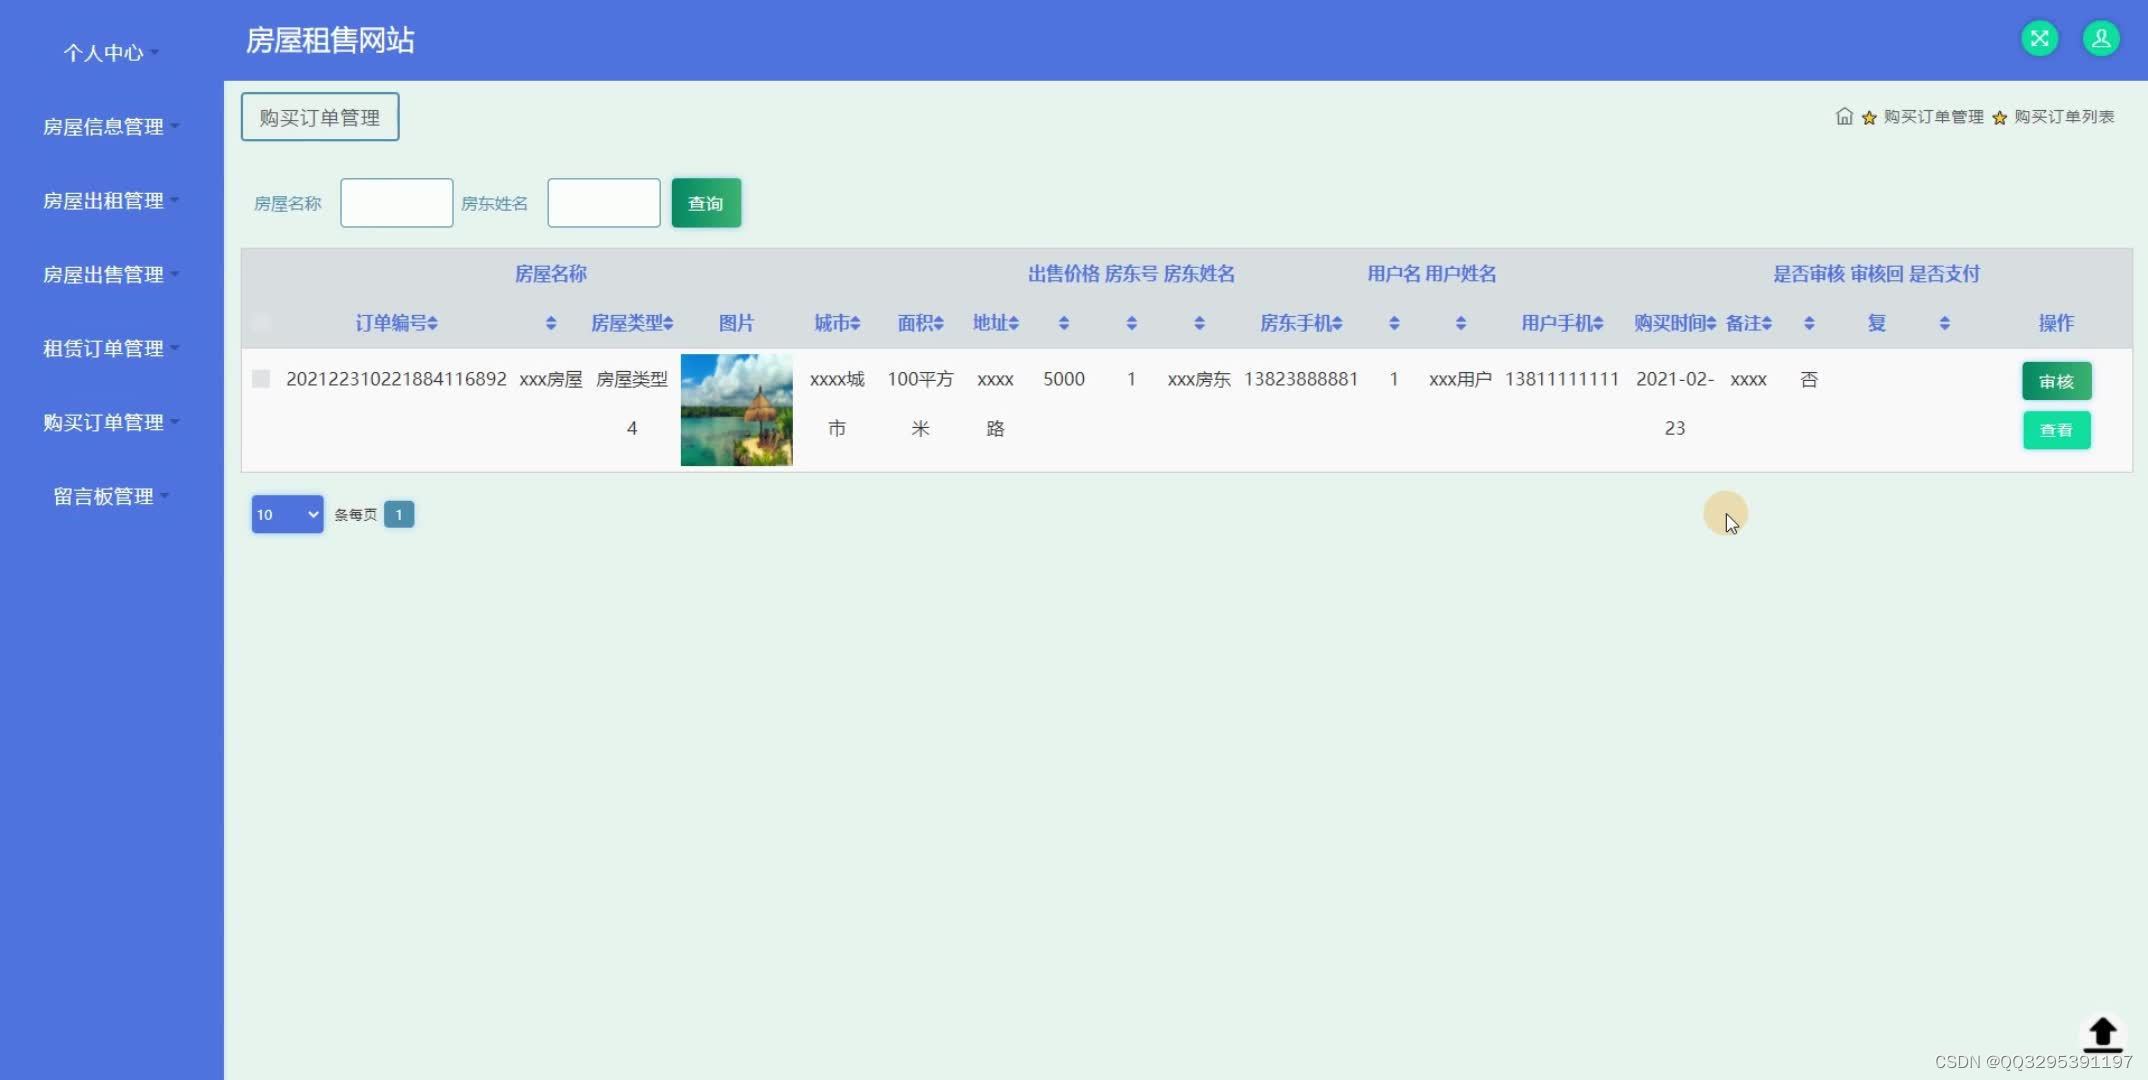Sort by 面积 column arrow
Viewport: 2148px width, 1080px height.
pos(938,323)
